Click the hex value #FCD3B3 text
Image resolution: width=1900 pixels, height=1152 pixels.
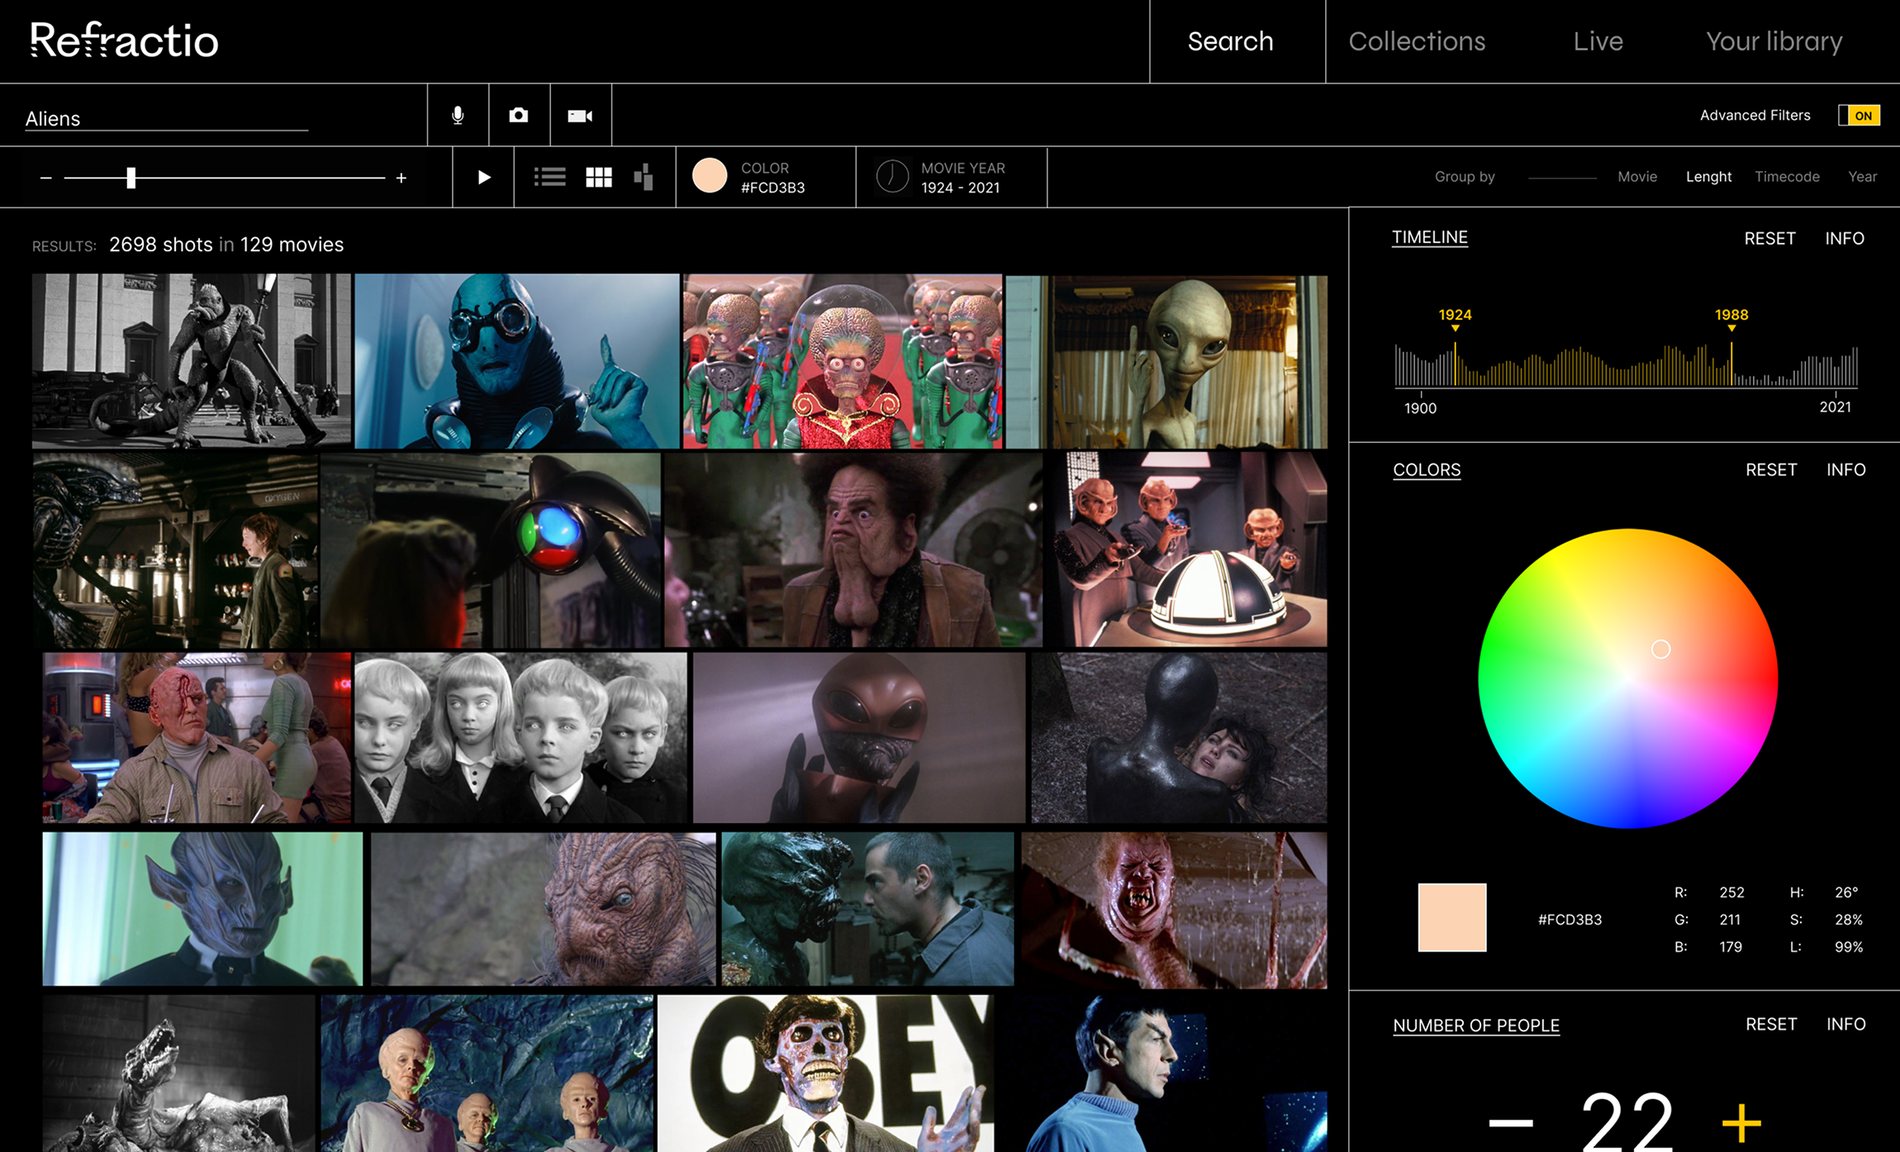[x=1569, y=920]
